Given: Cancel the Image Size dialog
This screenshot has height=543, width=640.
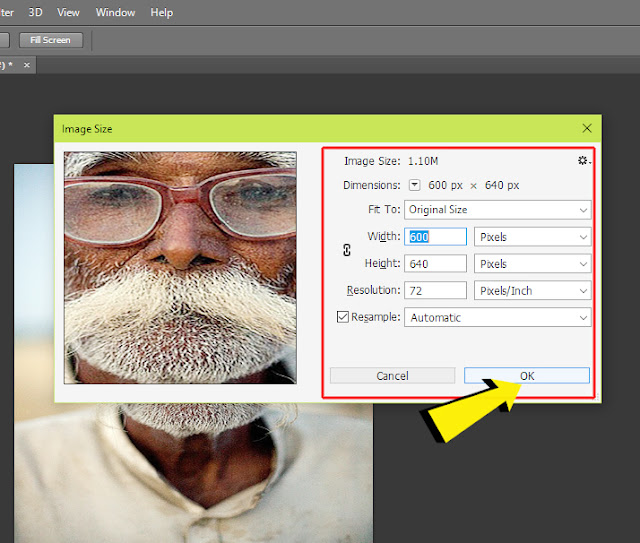Looking at the screenshot, I should coord(392,376).
